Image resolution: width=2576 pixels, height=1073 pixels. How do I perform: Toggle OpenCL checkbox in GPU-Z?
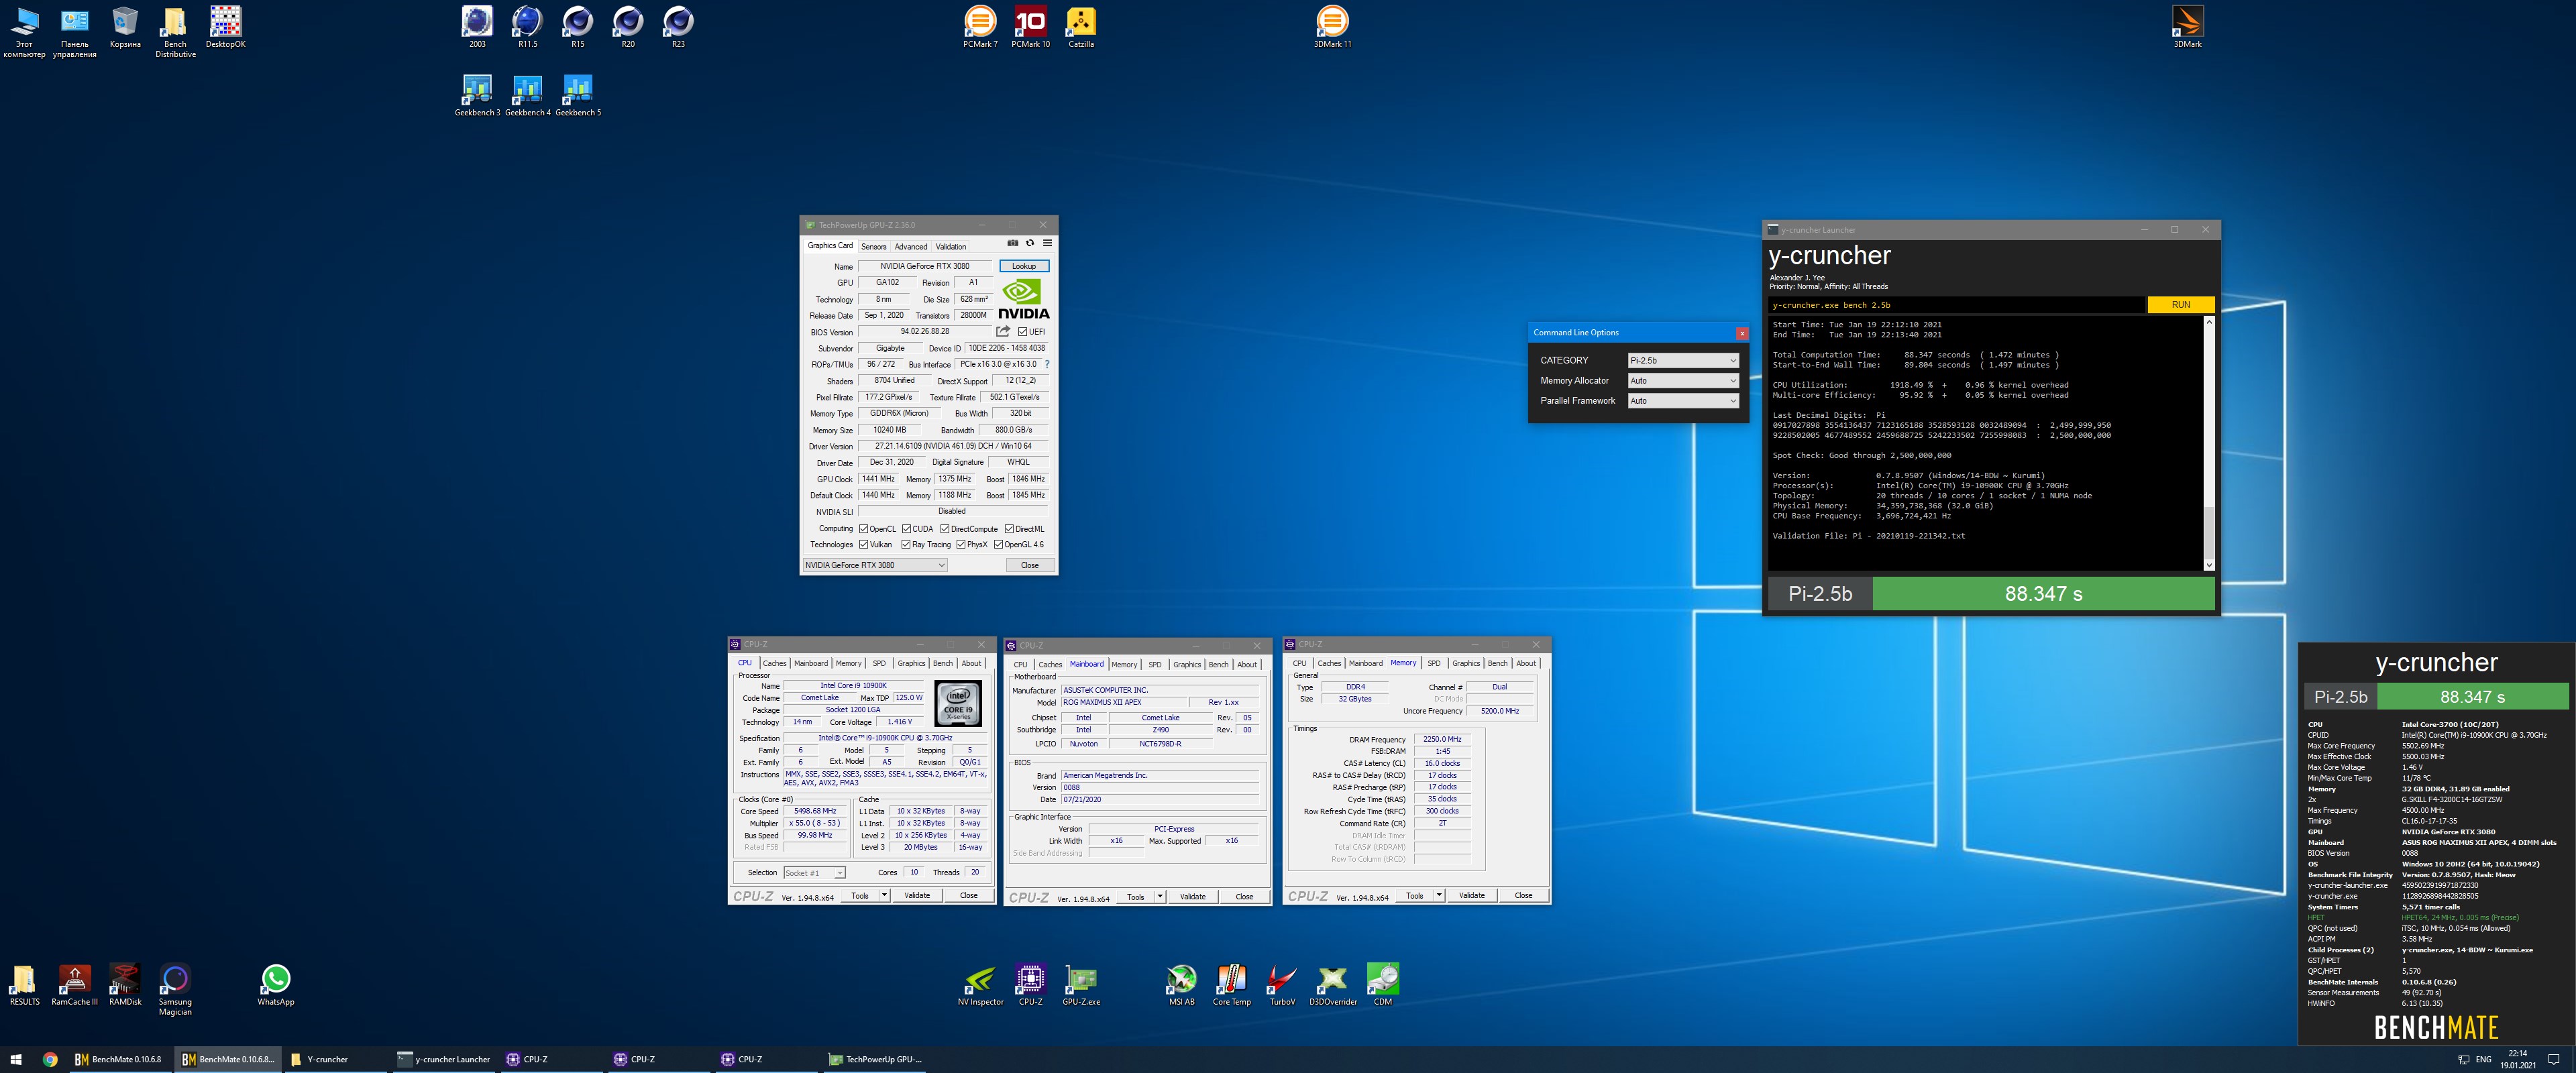click(864, 529)
